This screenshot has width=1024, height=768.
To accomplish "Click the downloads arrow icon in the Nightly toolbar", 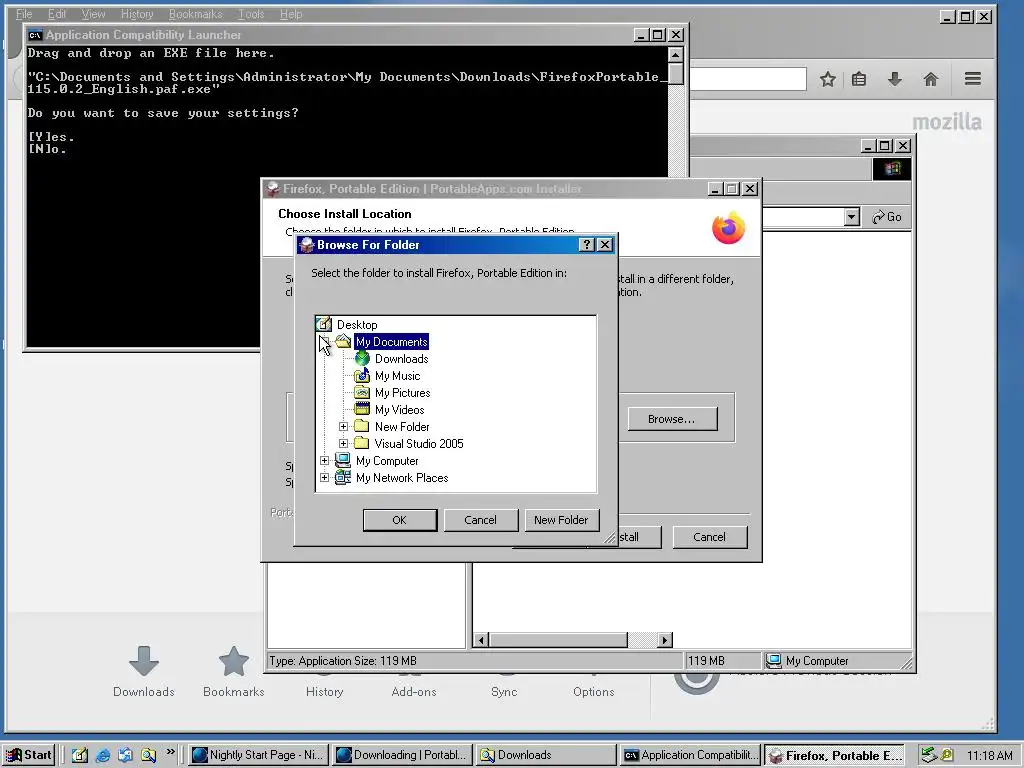I will click(x=895, y=80).
